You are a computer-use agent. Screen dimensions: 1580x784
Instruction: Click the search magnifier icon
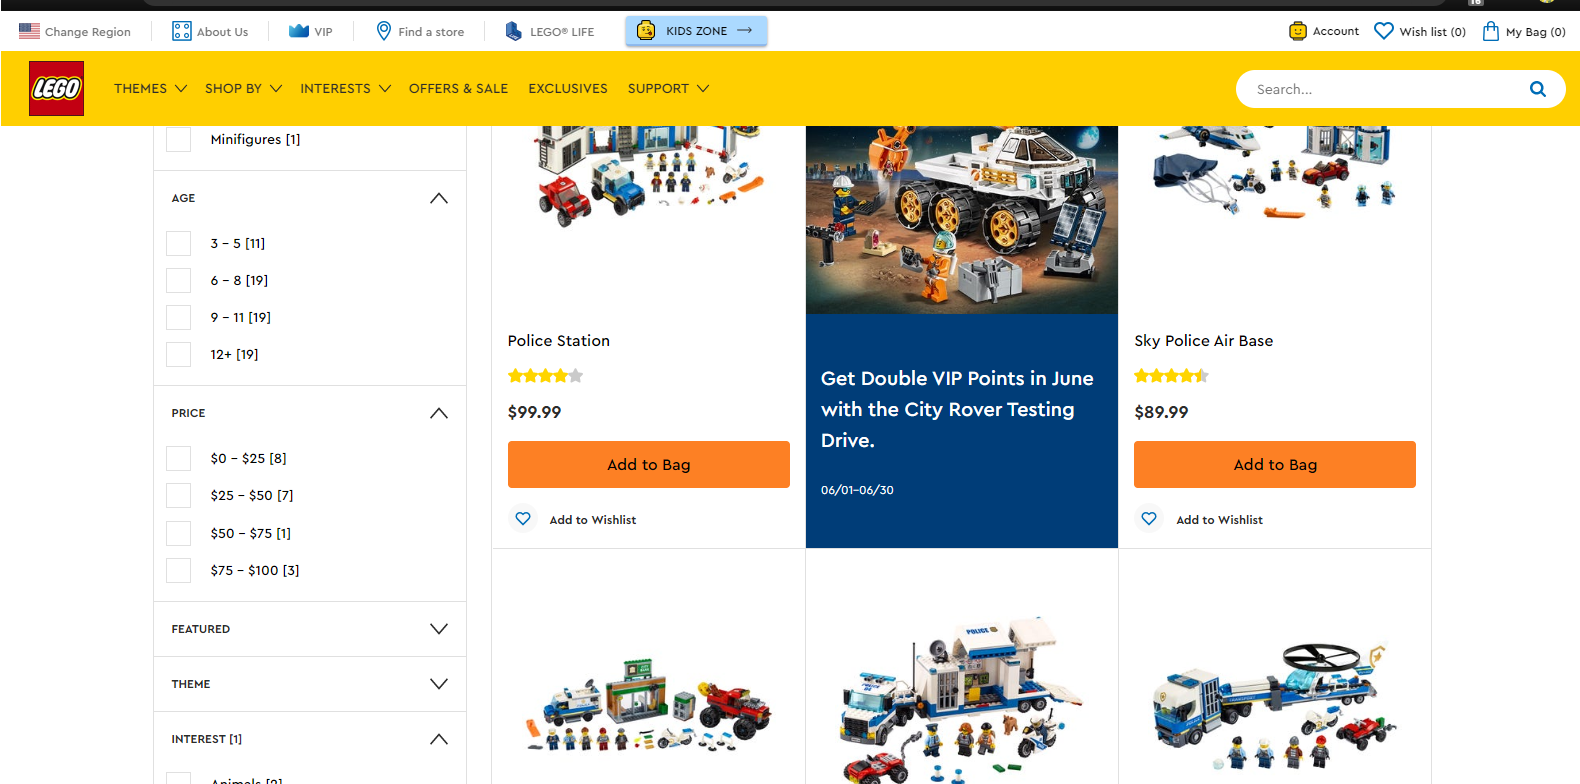[1537, 89]
